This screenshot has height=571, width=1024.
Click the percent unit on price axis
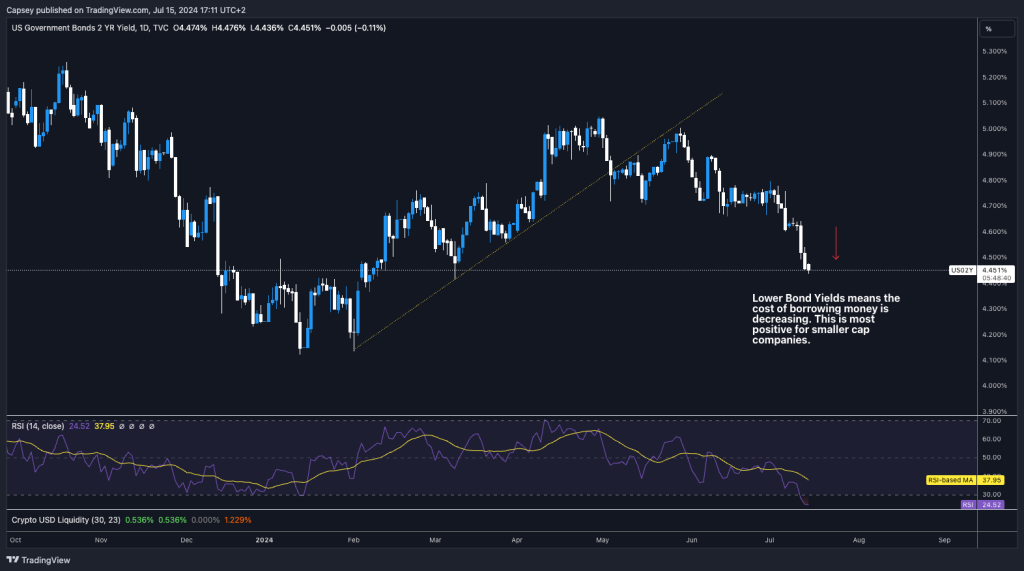point(987,28)
